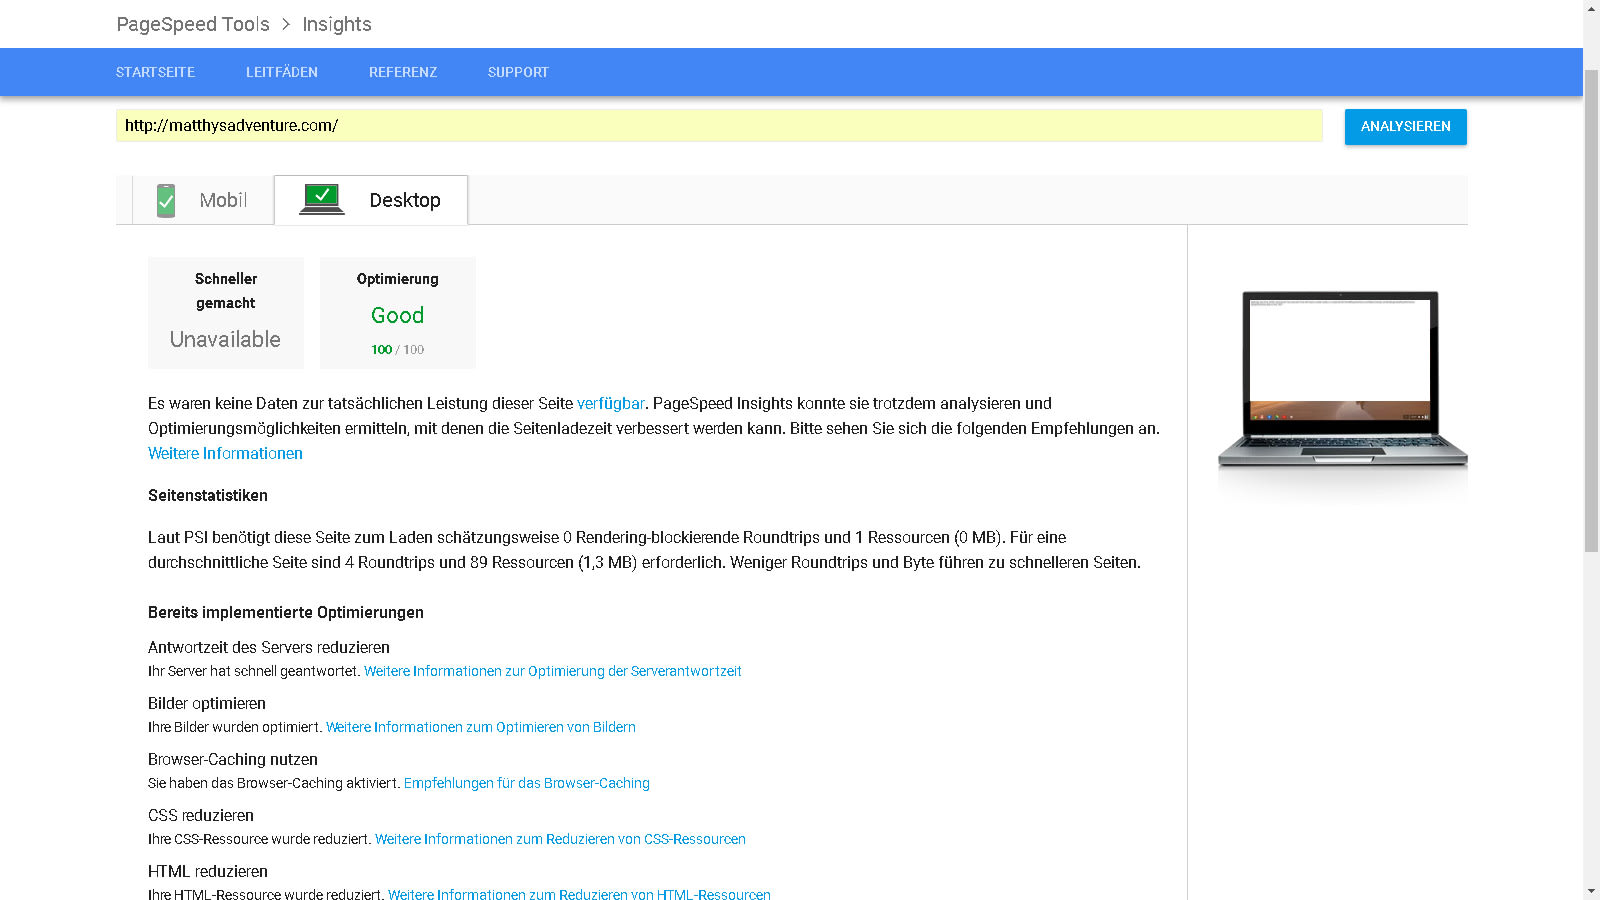Focus the URL input field with matthysadventure.com

[x=719, y=126]
